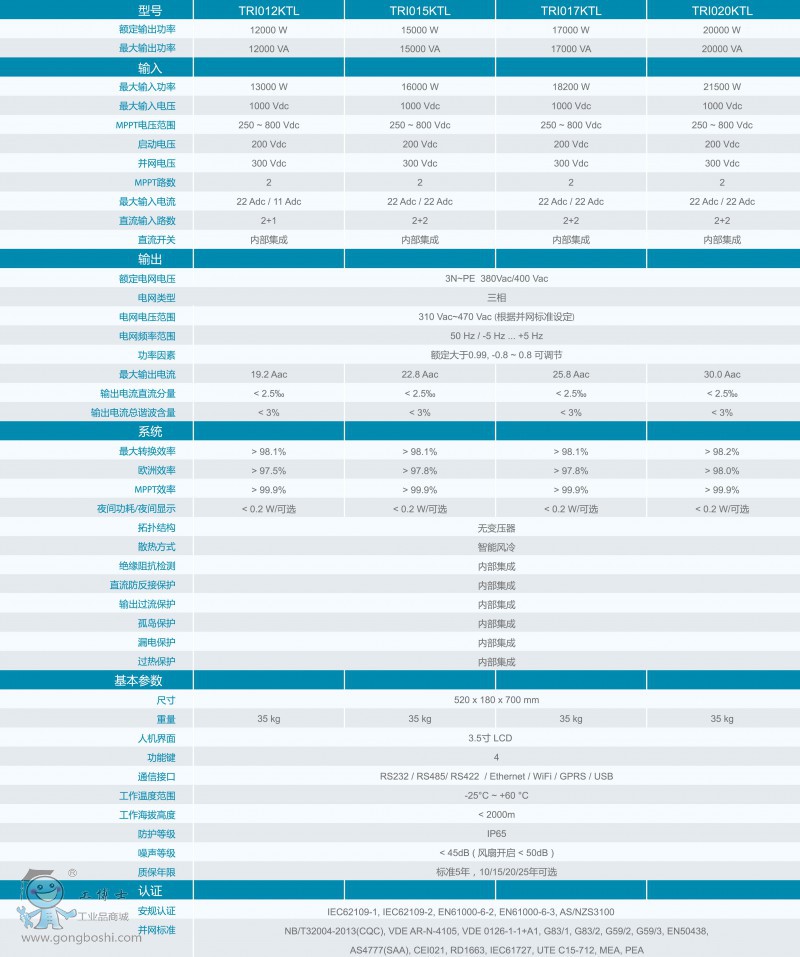Image resolution: width=800 pixels, height=957 pixels.
Task: Click the 3.5寸 LCD interface value
Action: click(496, 738)
